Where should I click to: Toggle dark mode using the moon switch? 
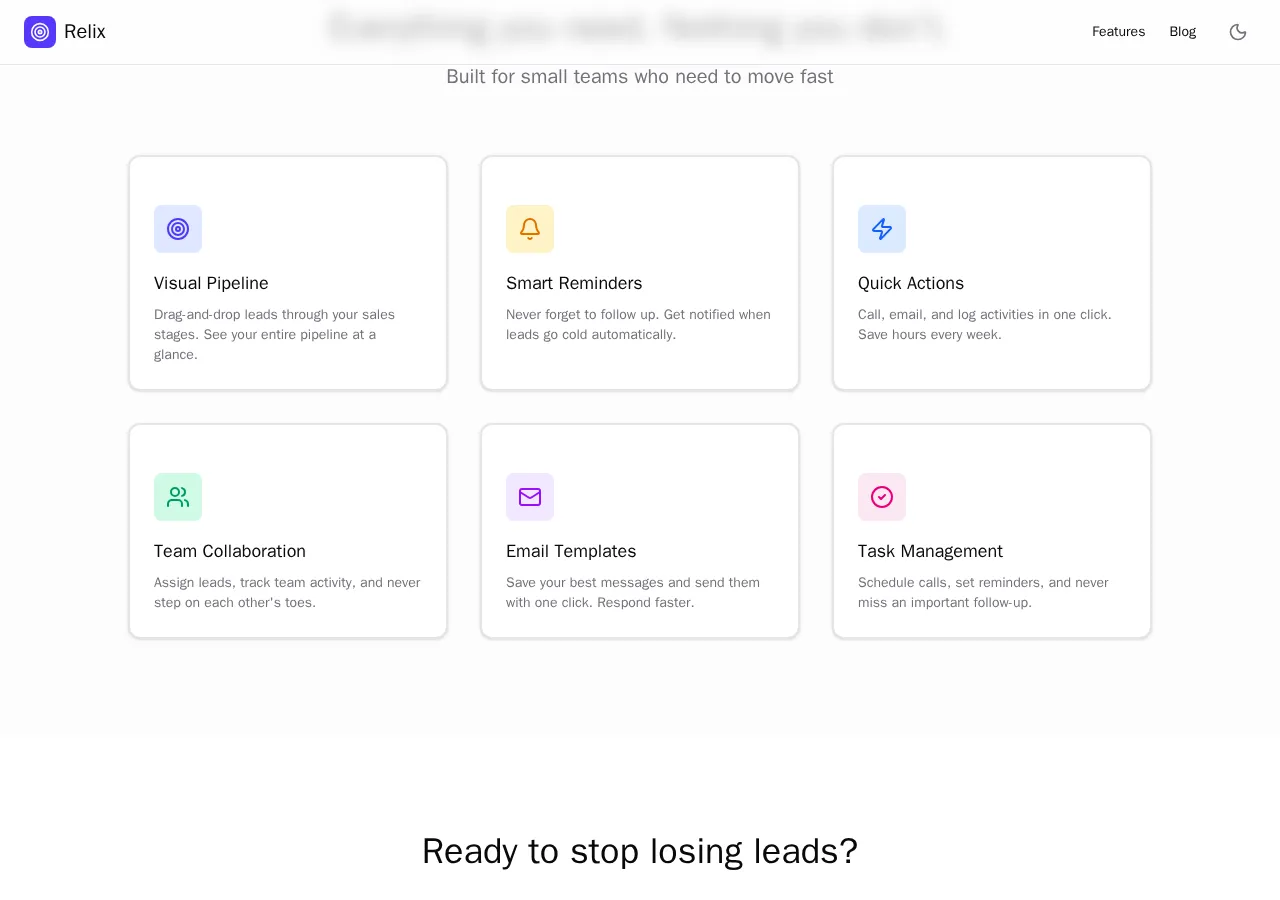1238,32
